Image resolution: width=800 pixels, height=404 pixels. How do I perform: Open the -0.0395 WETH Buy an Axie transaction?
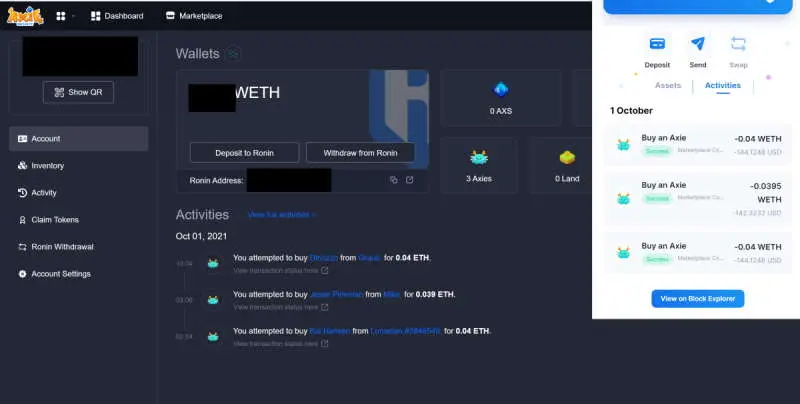pos(698,199)
